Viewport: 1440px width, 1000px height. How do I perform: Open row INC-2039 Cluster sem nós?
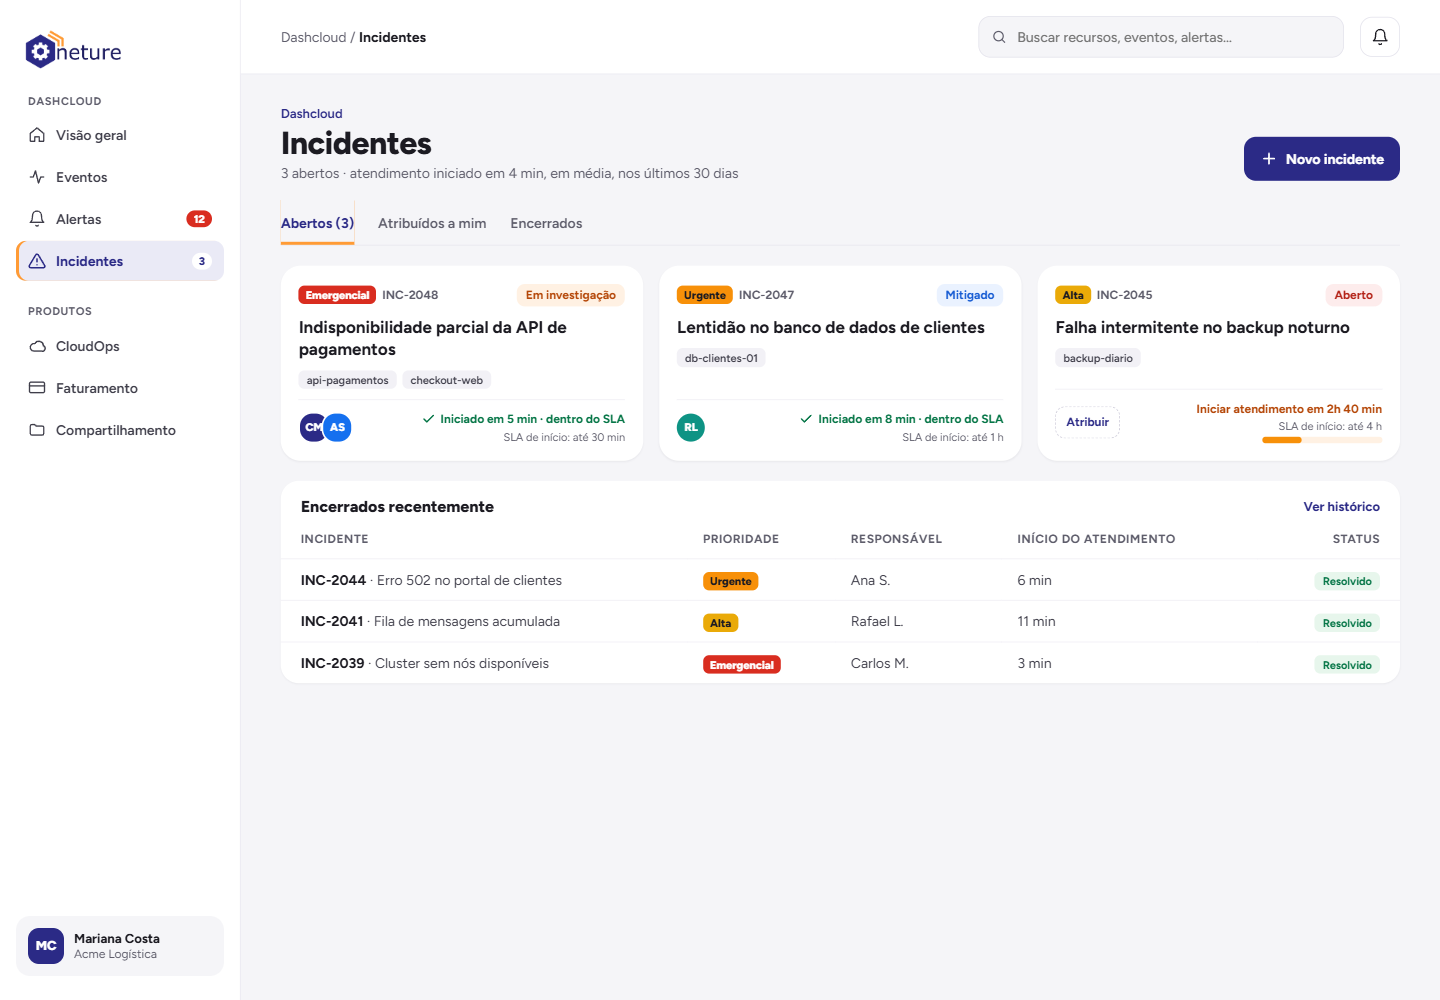pos(840,663)
